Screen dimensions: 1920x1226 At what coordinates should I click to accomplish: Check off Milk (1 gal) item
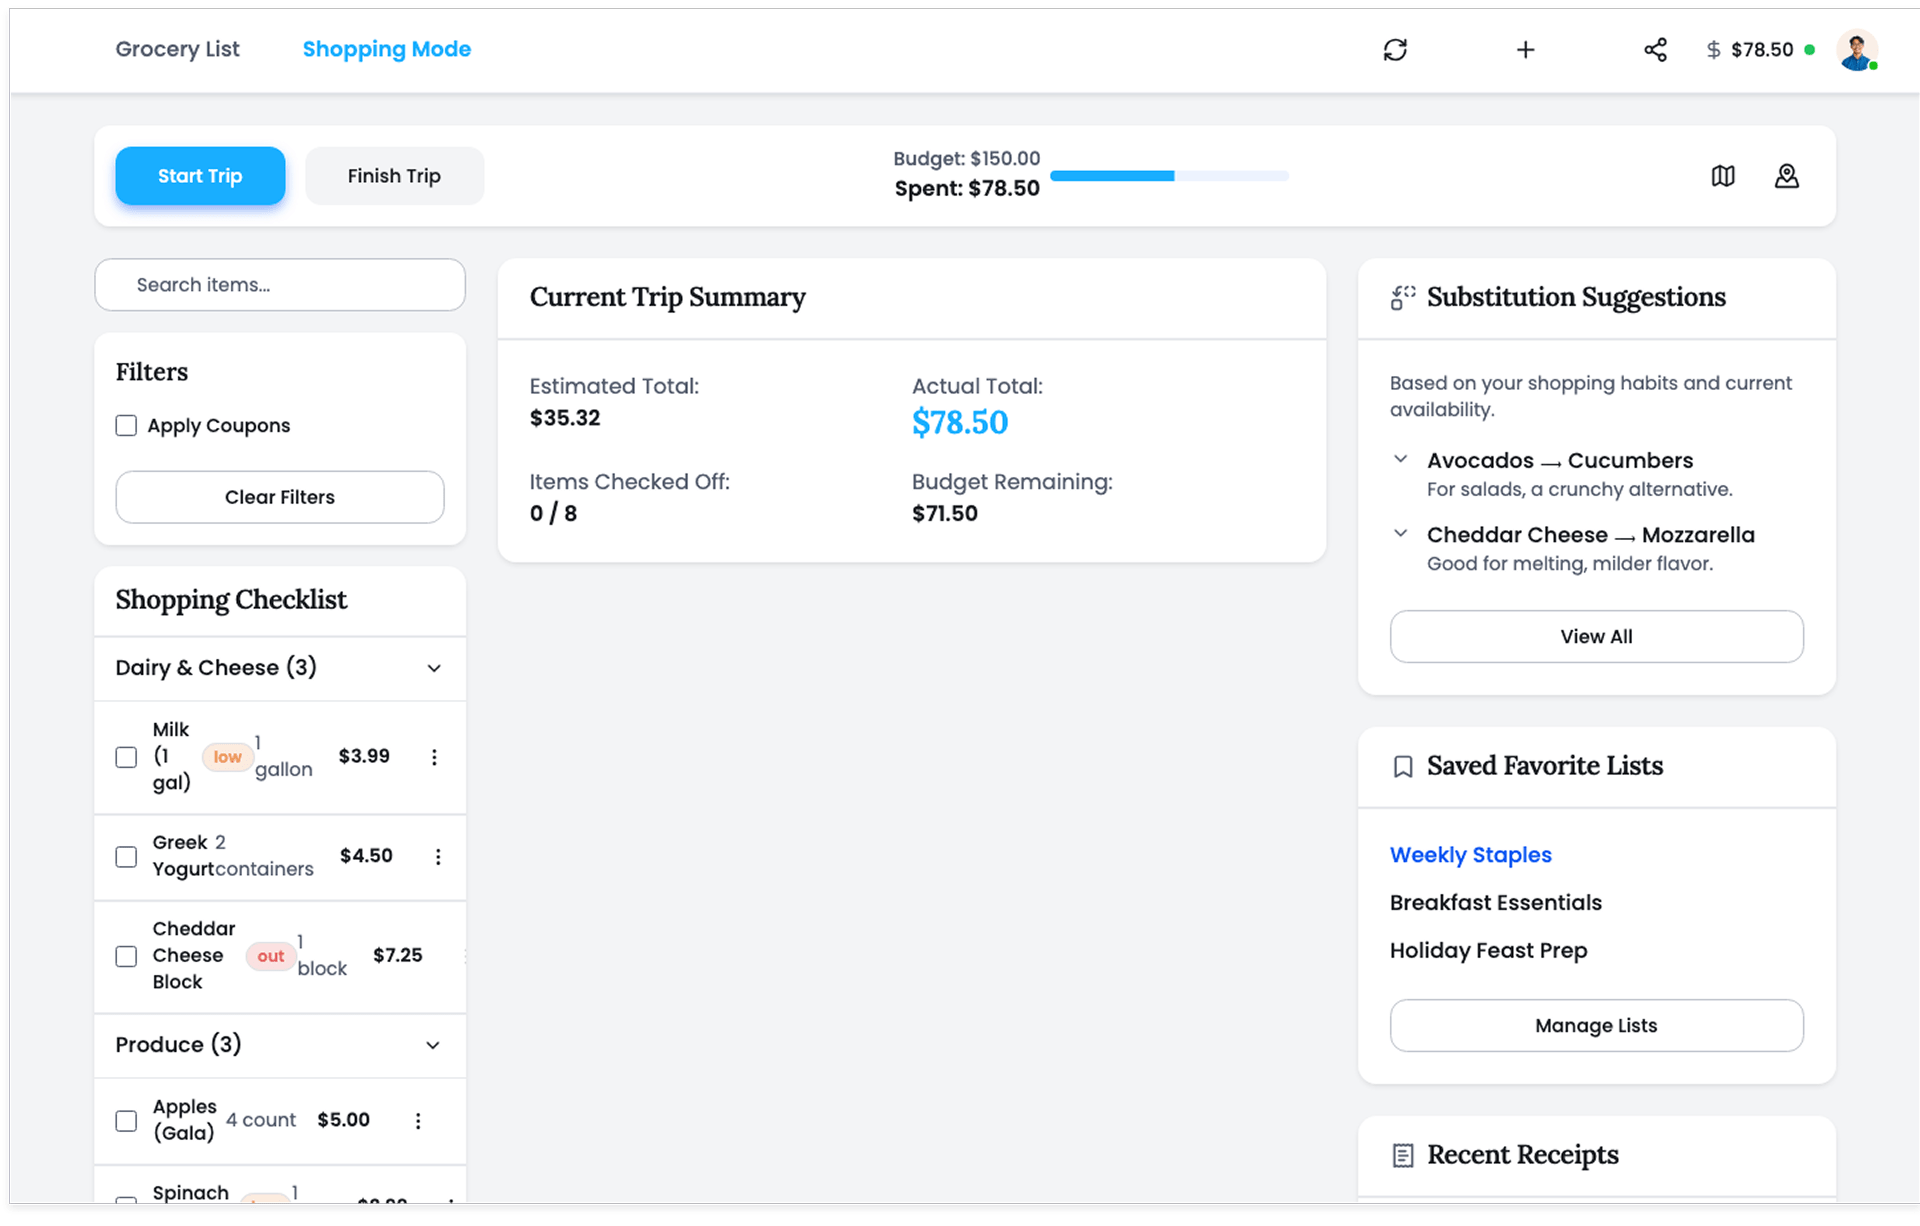(x=126, y=757)
